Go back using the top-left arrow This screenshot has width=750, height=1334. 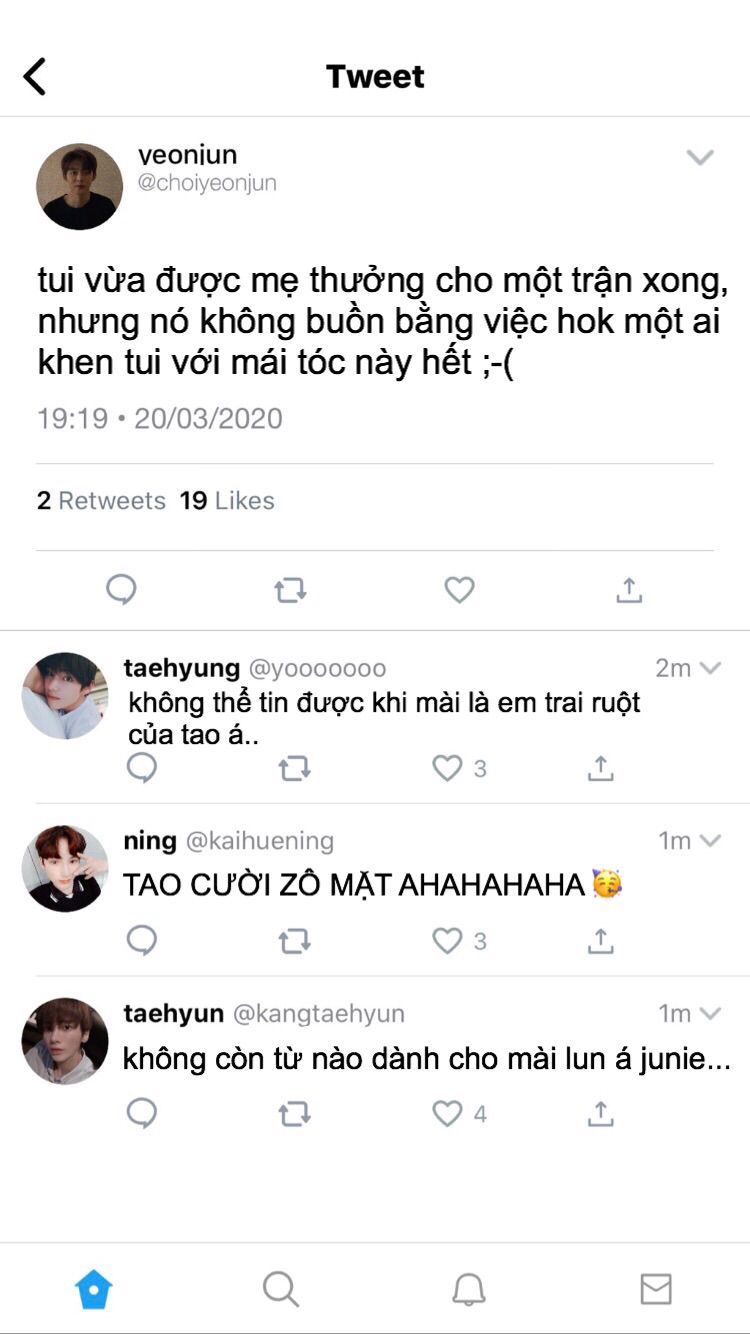(x=35, y=76)
